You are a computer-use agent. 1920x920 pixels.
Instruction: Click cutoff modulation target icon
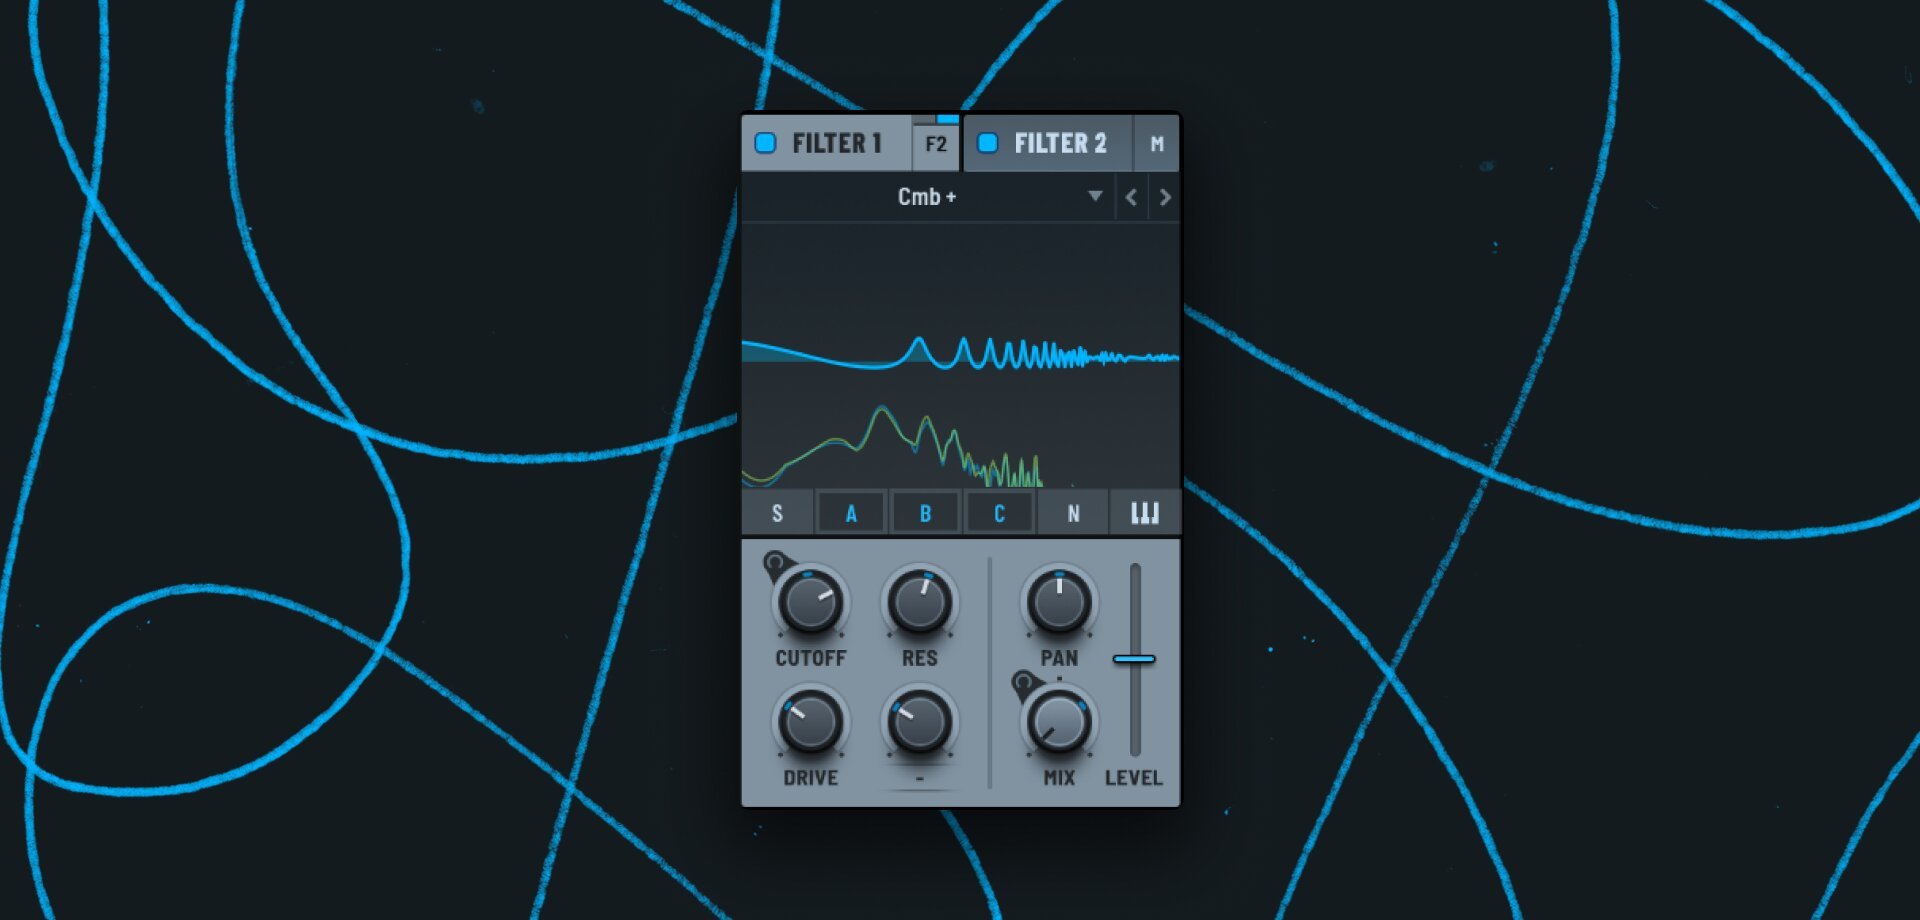(x=775, y=562)
